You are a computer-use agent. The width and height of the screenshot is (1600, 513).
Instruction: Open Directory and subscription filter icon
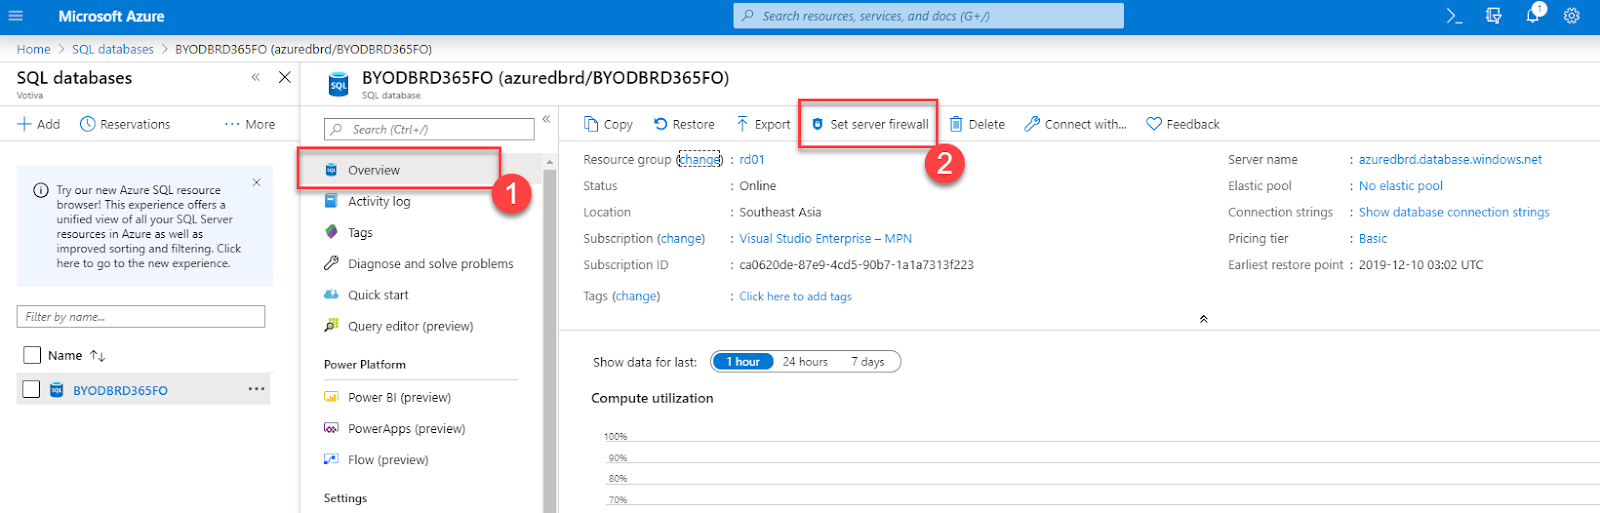point(1493,16)
